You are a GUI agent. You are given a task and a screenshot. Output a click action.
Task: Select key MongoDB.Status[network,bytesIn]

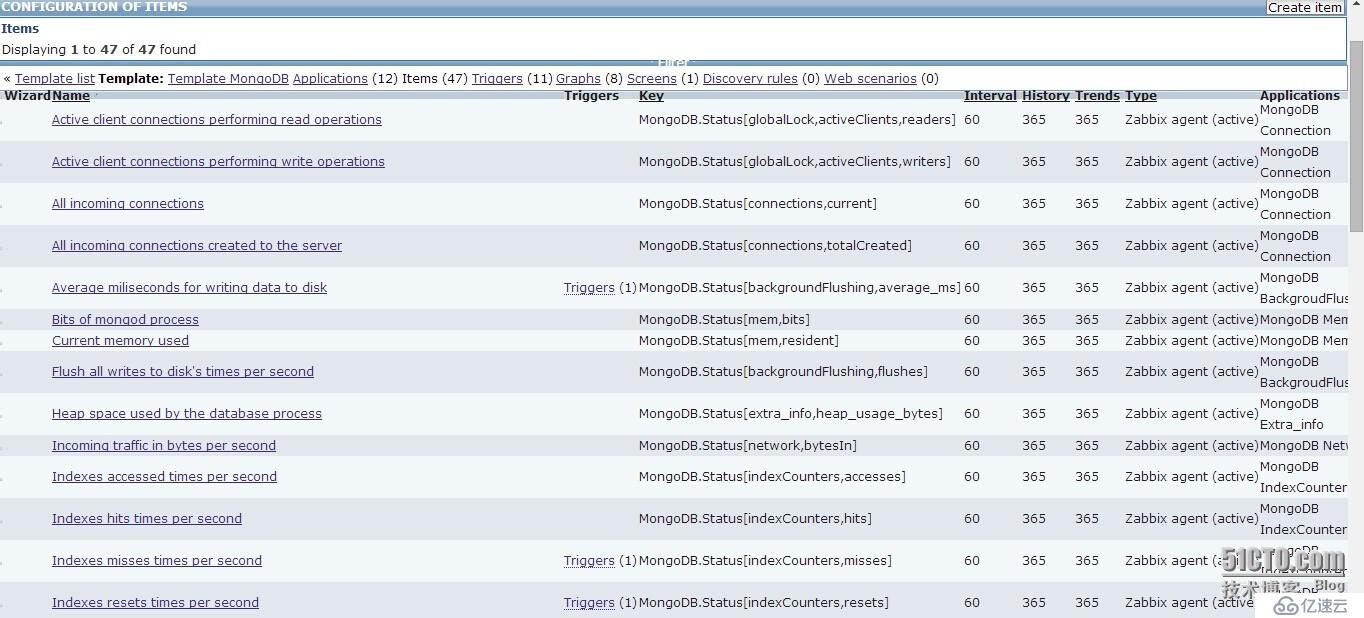tap(748, 445)
